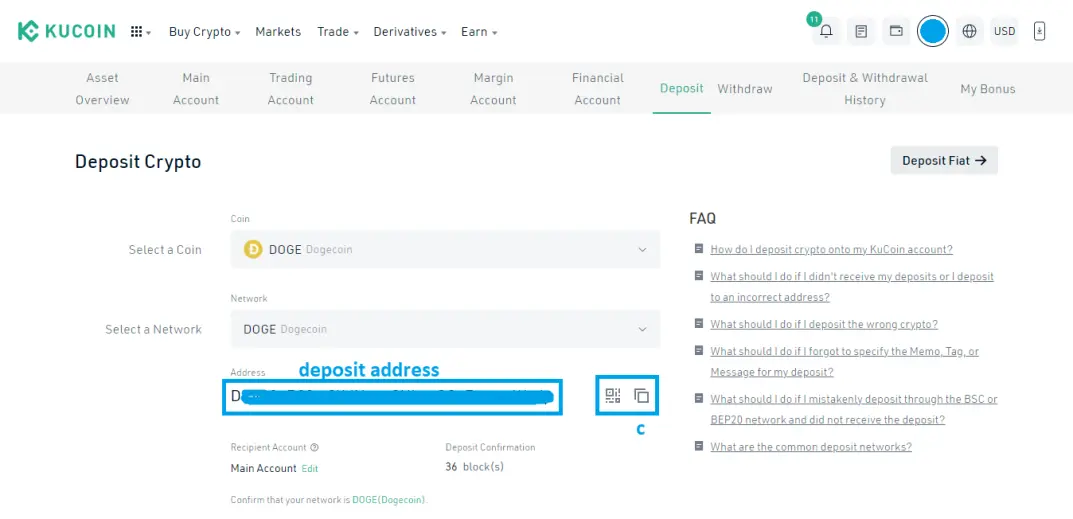The height and width of the screenshot is (519, 1073).
Task: Switch to the Financial Account tab
Action: coord(597,89)
